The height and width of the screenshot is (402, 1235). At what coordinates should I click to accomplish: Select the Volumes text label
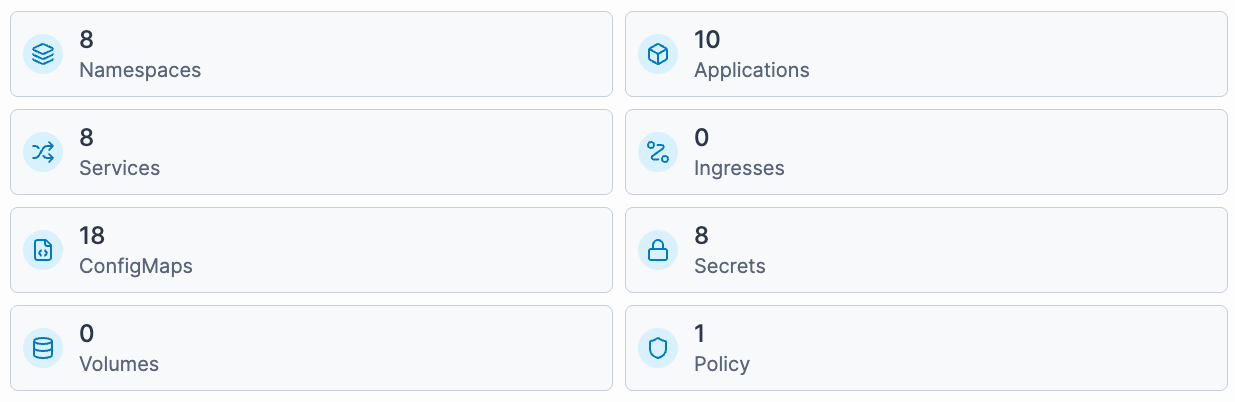click(119, 364)
